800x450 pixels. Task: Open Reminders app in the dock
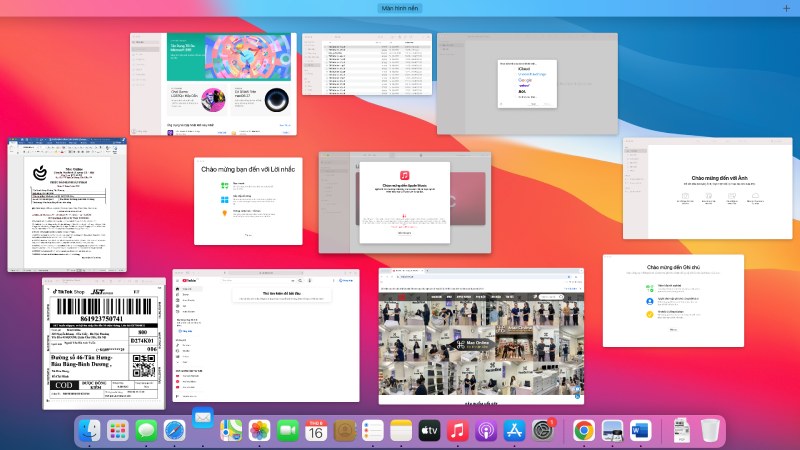point(372,431)
